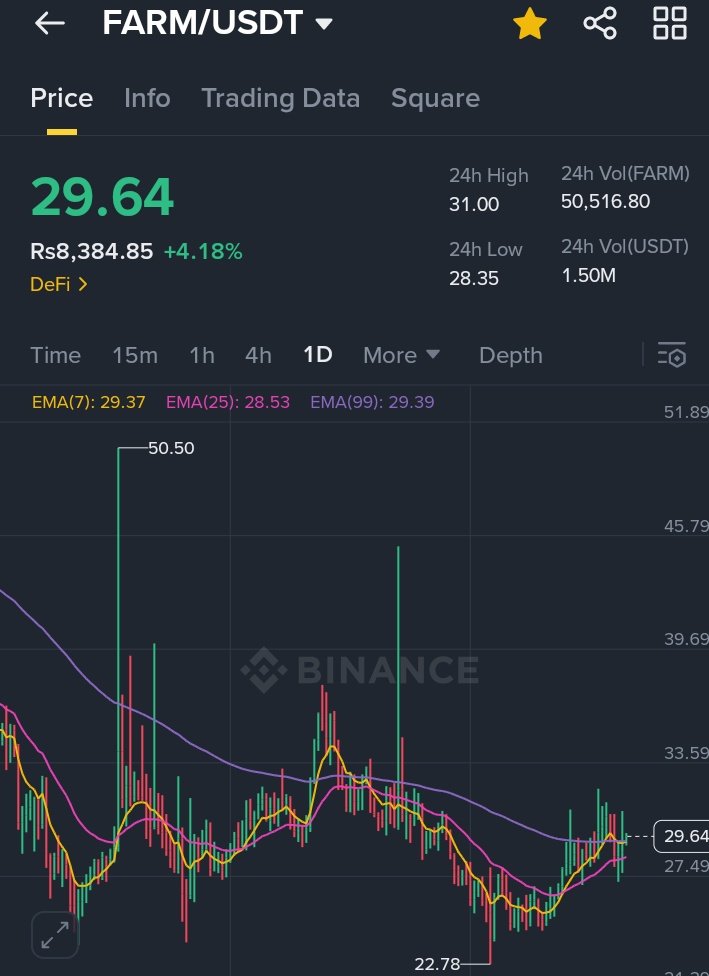
Task: Open the Trading Data tab
Action: (x=281, y=98)
